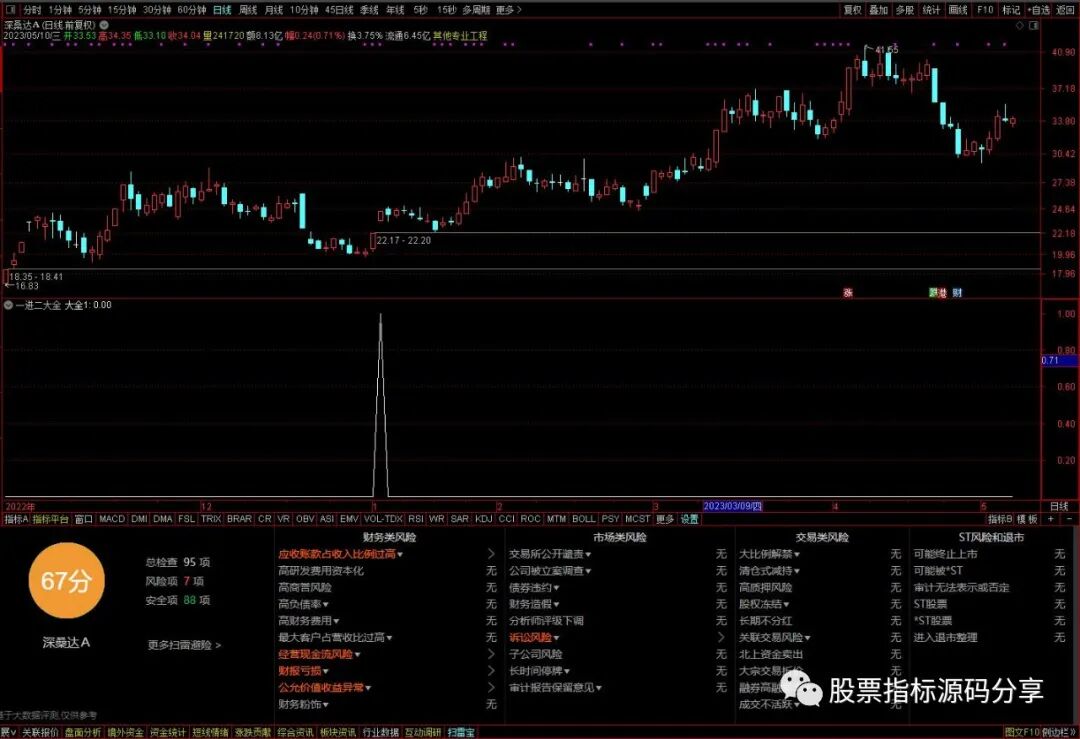The height and width of the screenshot is (739, 1080).
Task: Select the BOLL indicator
Action: coord(583,519)
